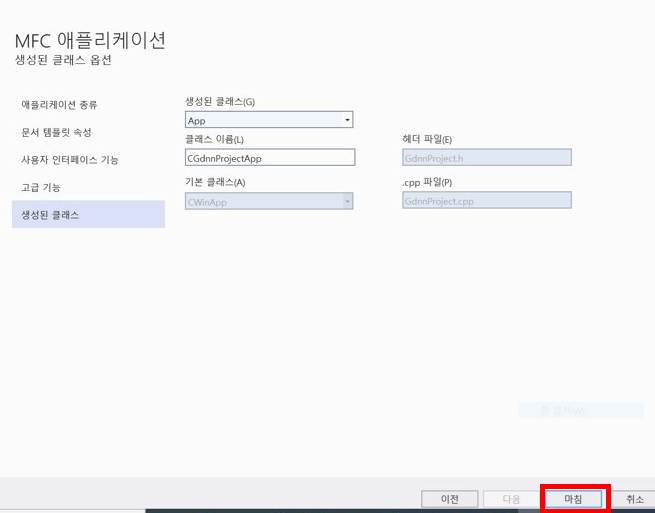Click the MFC 애플리케이션 title text
The width and height of the screenshot is (655, 513).
coord(90,41)
